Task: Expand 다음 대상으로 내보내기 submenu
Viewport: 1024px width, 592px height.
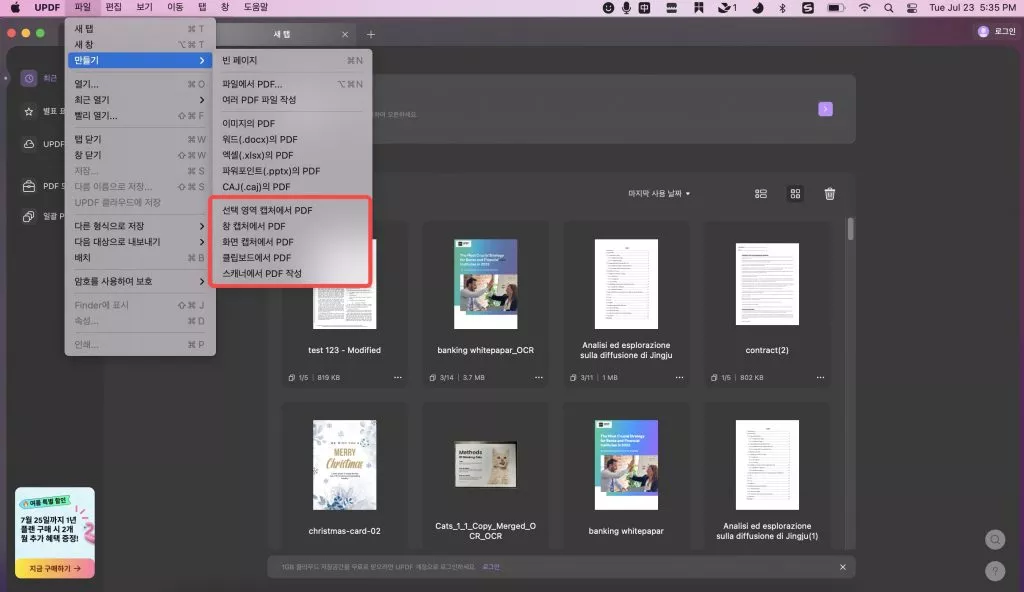Action: (140, 242)
